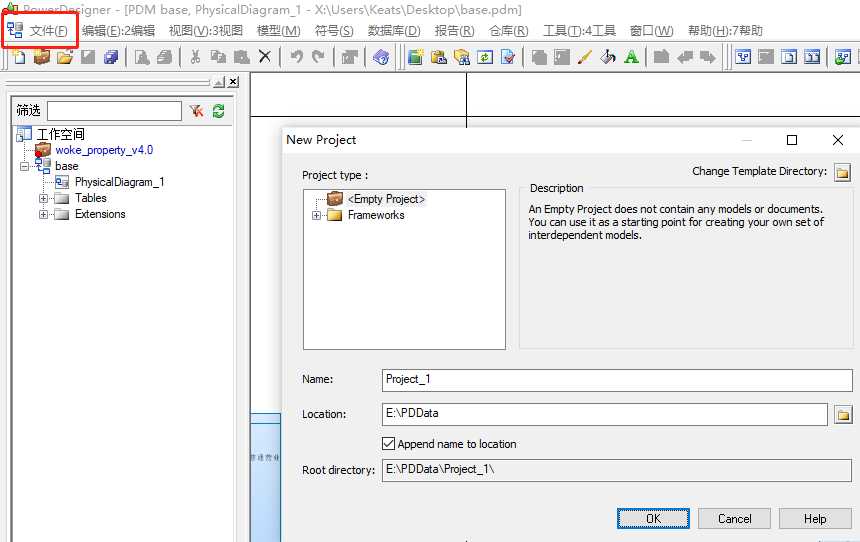Click the New Model toolbar icon
Screen dimensions: 860x542
(x=19, y=57)
